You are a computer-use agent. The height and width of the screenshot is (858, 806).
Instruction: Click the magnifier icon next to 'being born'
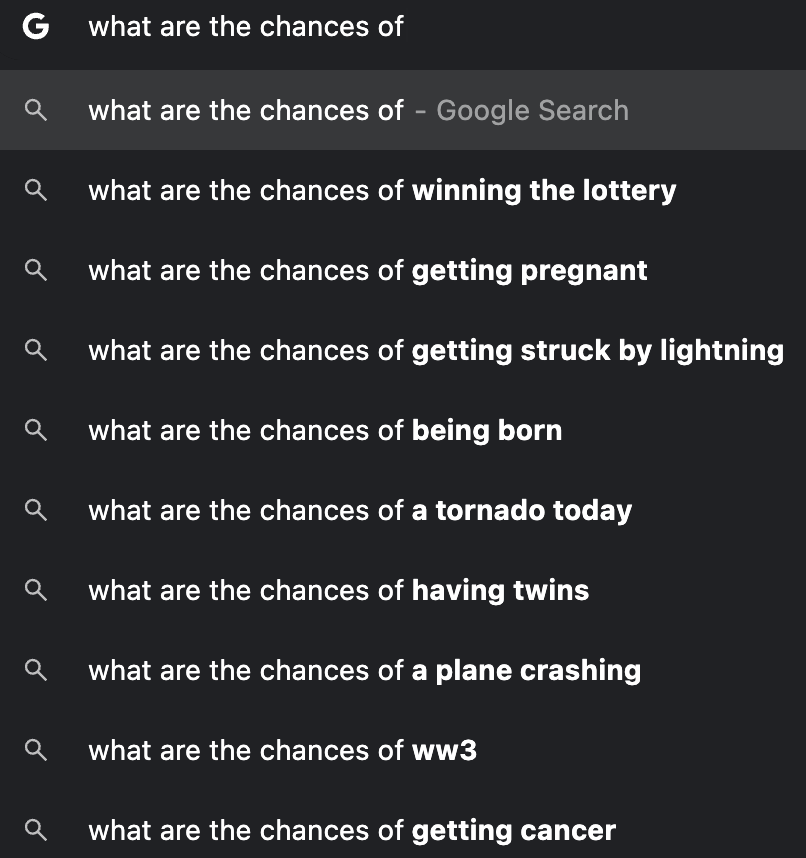click(x=35, y=431)
